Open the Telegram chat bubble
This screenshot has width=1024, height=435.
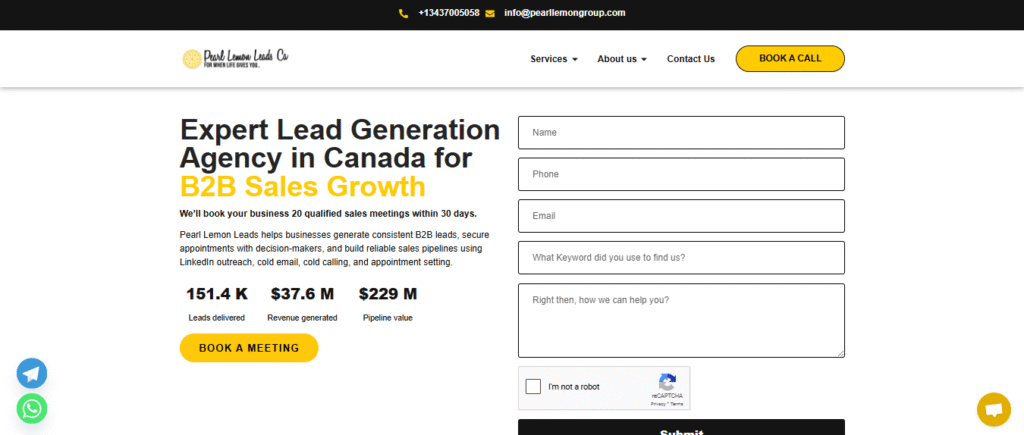point(32,374)
